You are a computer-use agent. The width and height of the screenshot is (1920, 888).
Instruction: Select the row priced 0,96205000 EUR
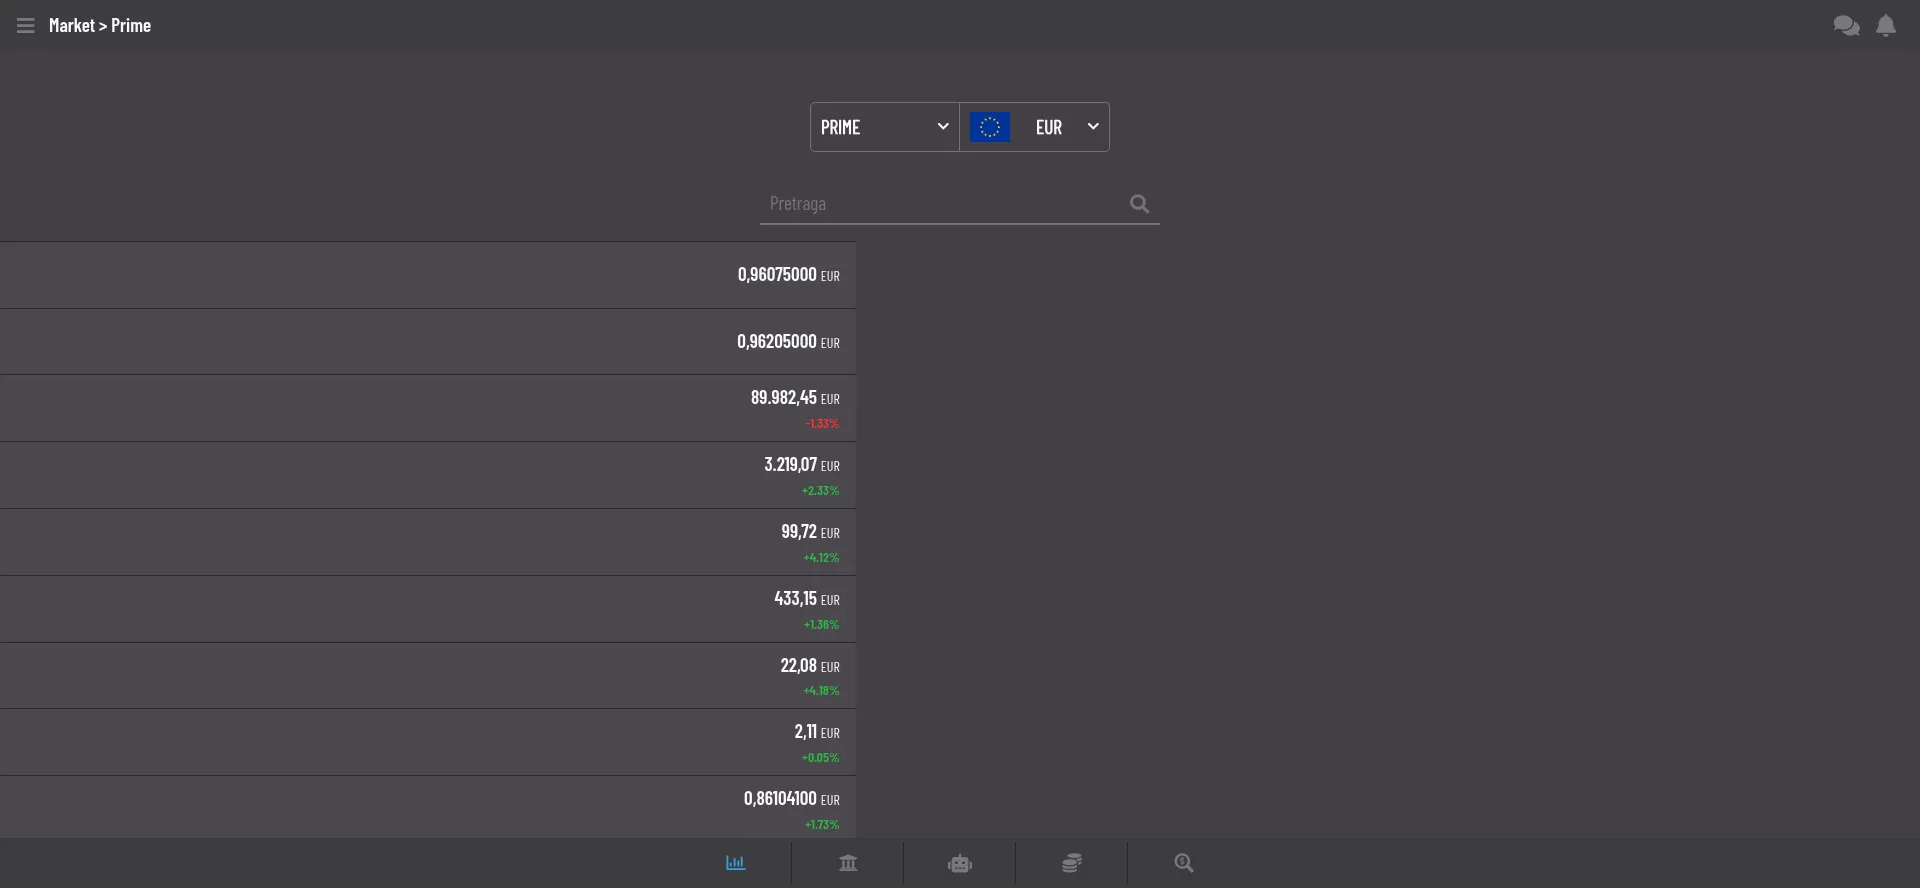click(x=428, y=342)
